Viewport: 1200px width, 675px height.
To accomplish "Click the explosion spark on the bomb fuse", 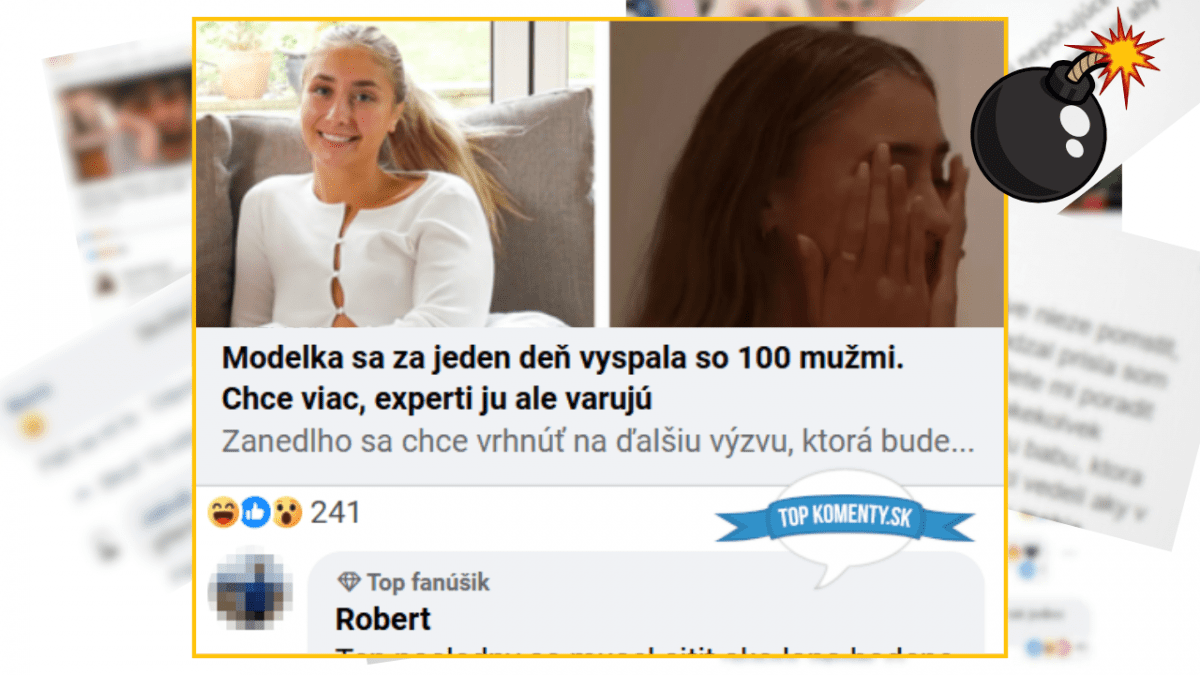I will (x=1125, y=52).
